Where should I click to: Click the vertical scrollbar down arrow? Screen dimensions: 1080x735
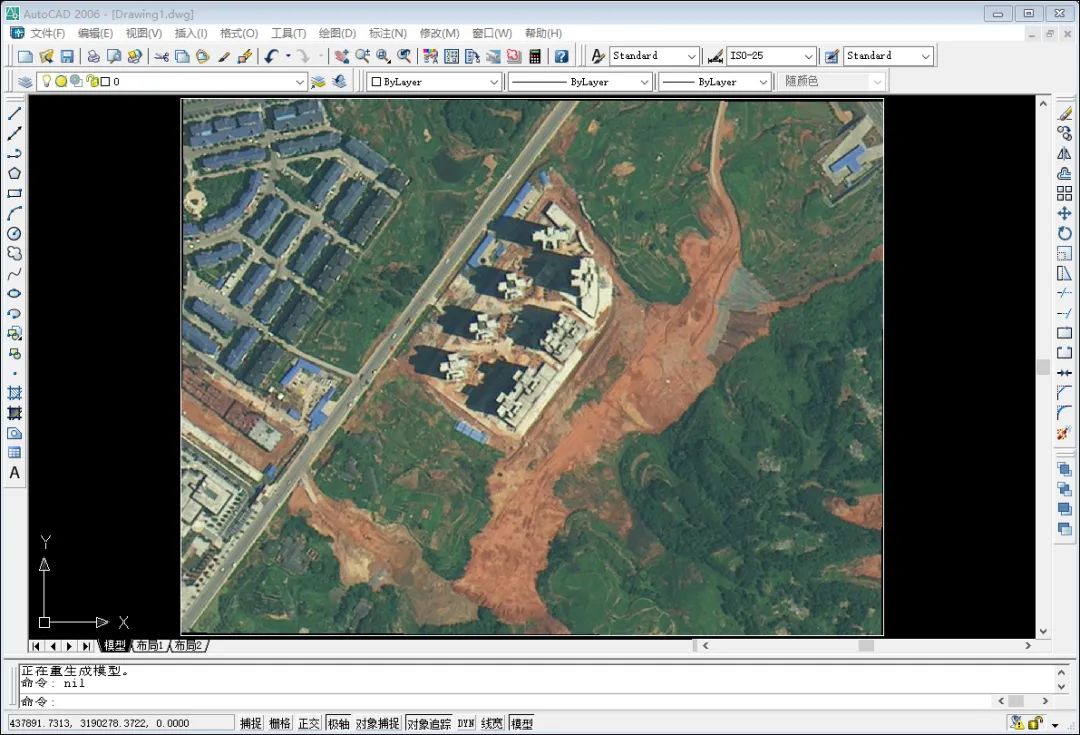(x=1043, y=631)
